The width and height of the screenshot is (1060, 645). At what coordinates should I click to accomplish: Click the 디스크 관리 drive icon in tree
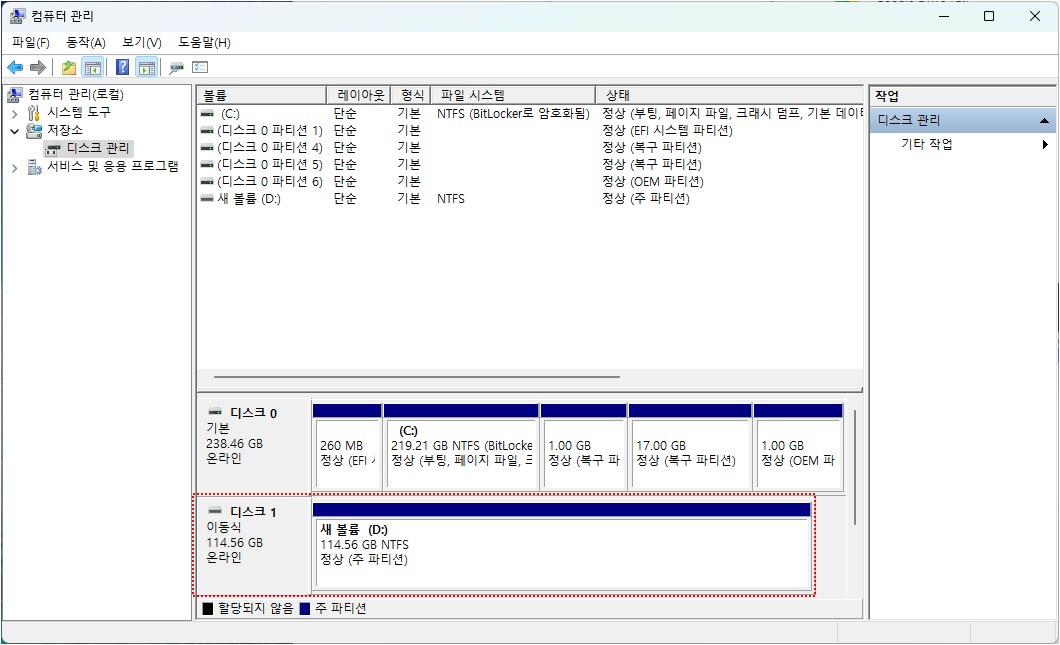[x=53, y=149]
